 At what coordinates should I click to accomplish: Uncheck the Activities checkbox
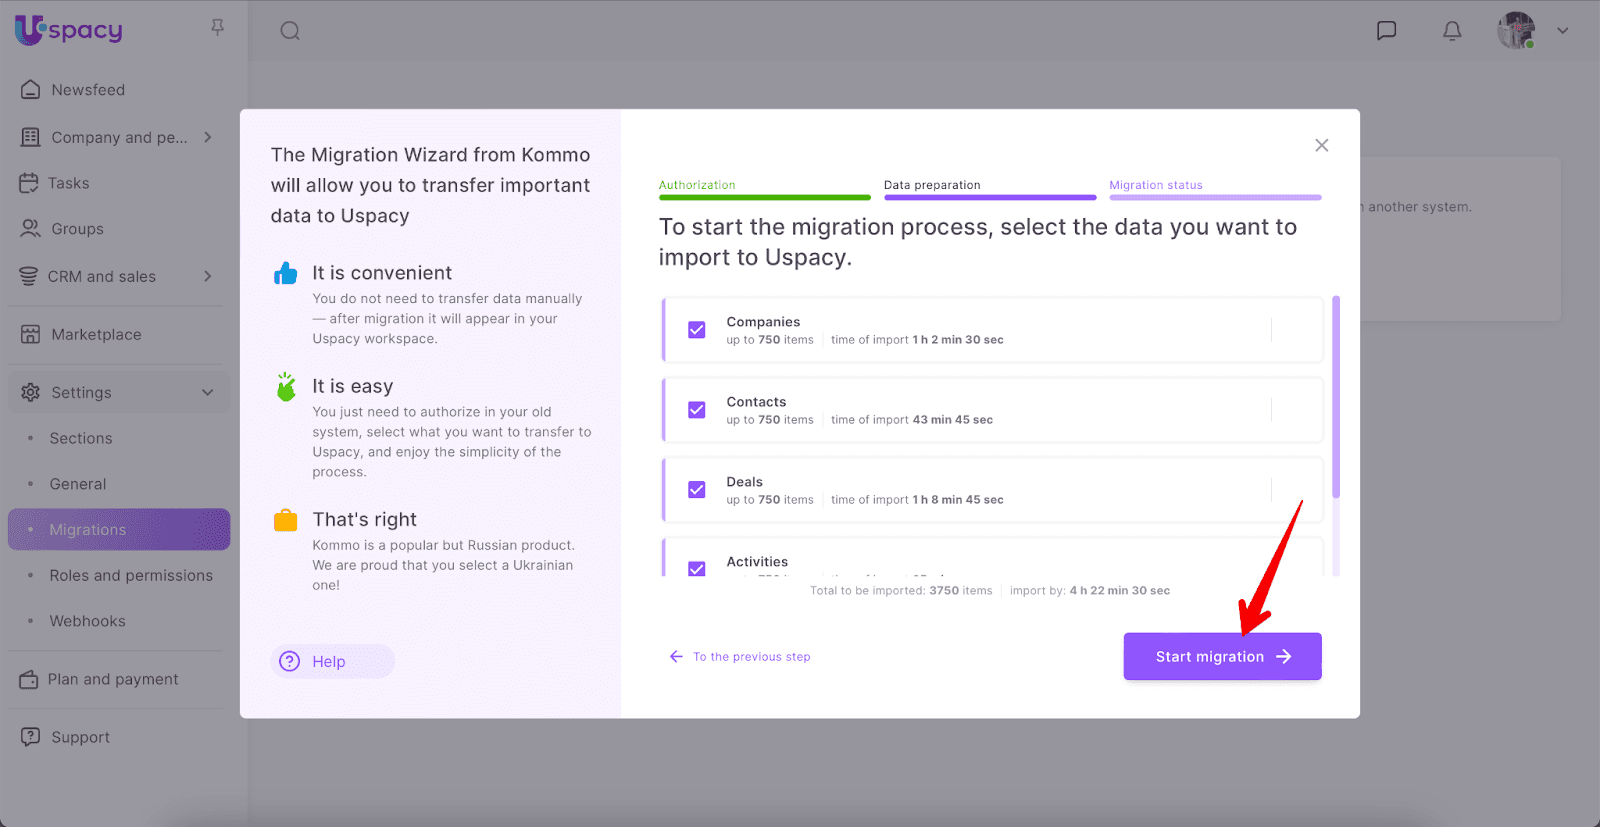pyautogui.click(x=697, y=569)
